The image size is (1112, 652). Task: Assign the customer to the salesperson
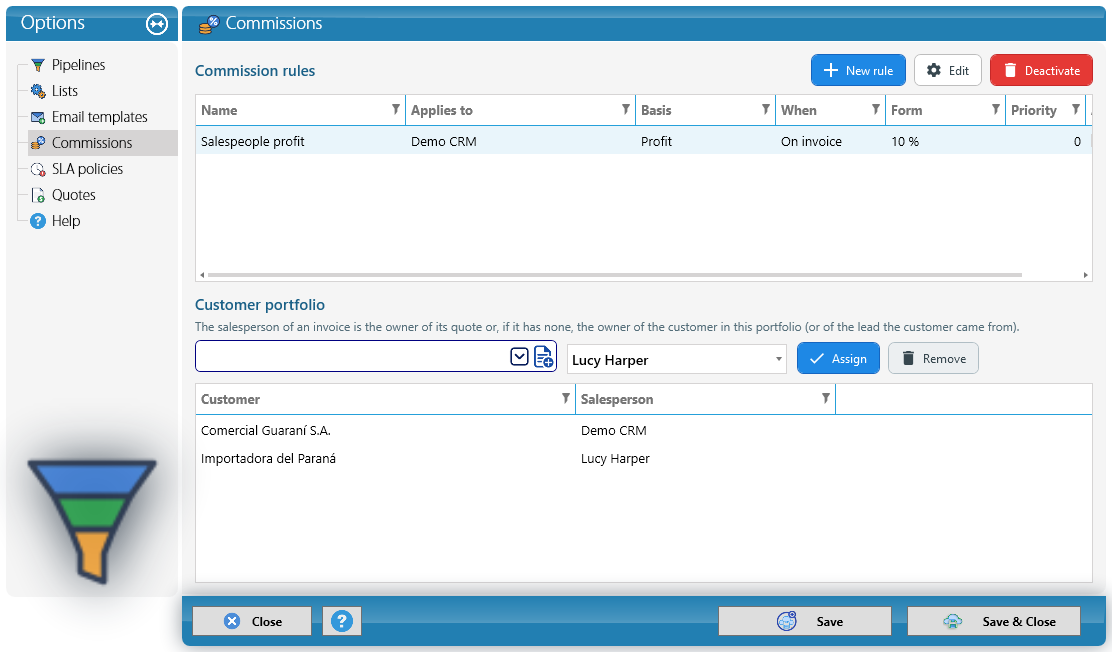838,358
